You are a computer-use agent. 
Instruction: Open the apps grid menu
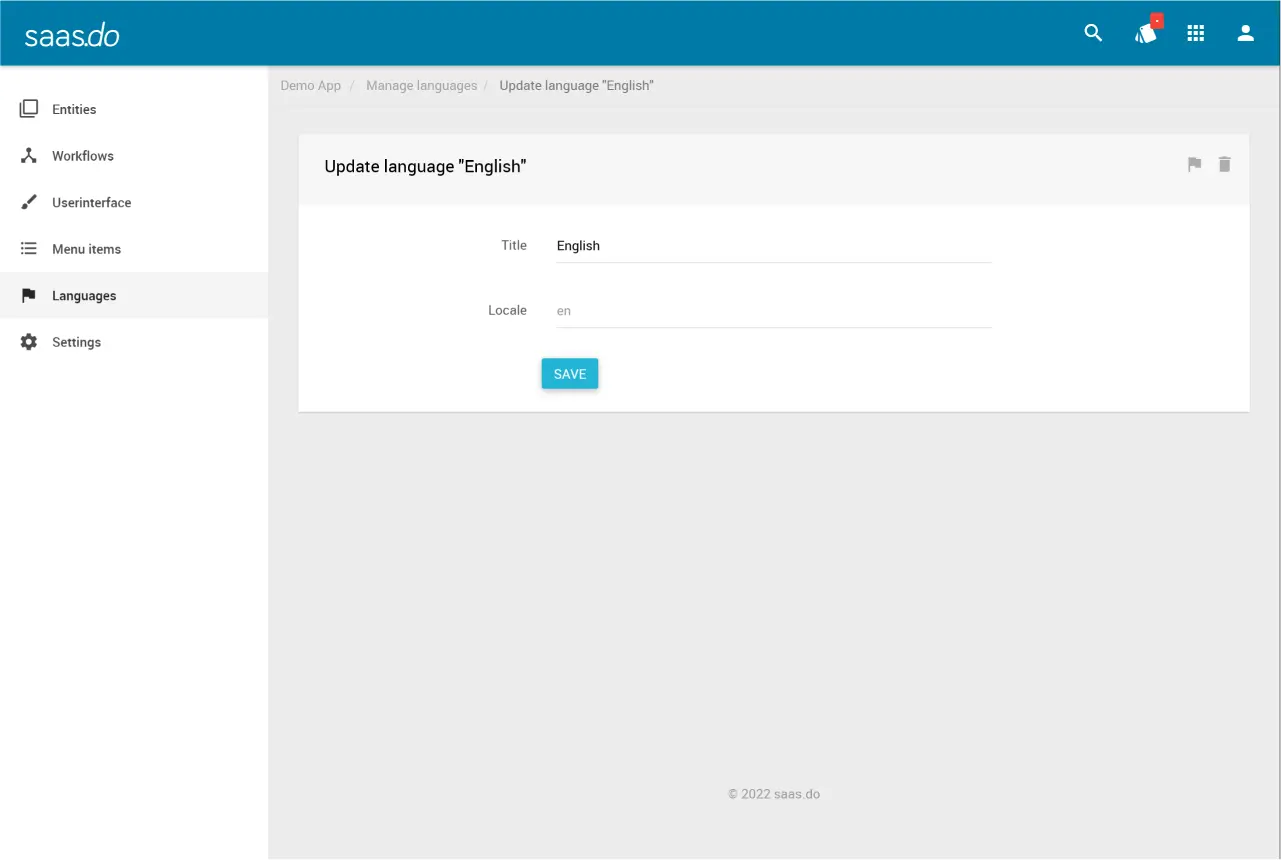[1195, 33]
